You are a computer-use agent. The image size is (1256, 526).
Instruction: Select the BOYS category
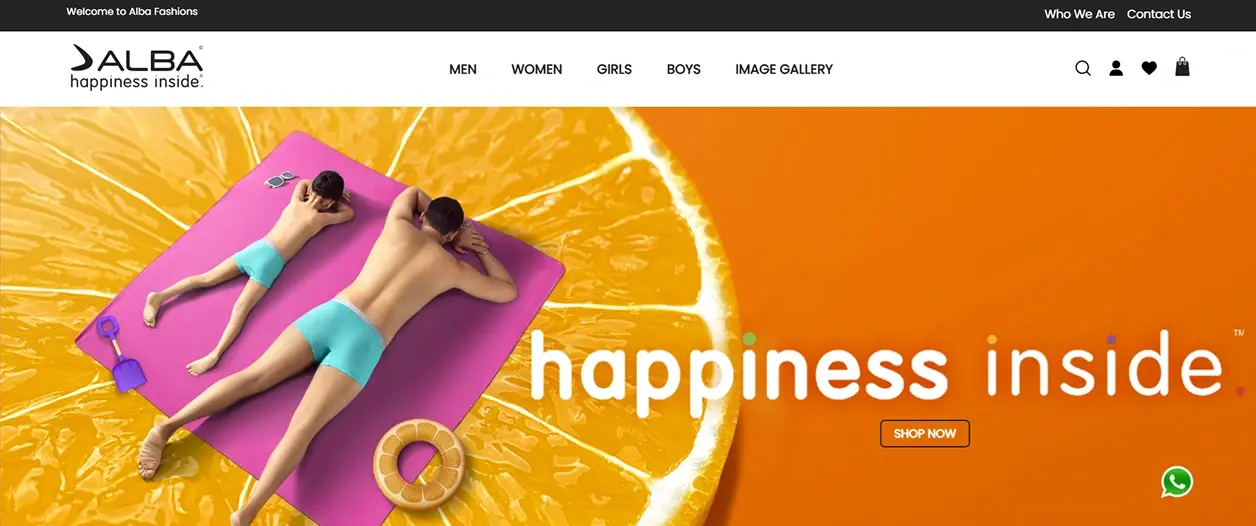click(x=684, y=69)
